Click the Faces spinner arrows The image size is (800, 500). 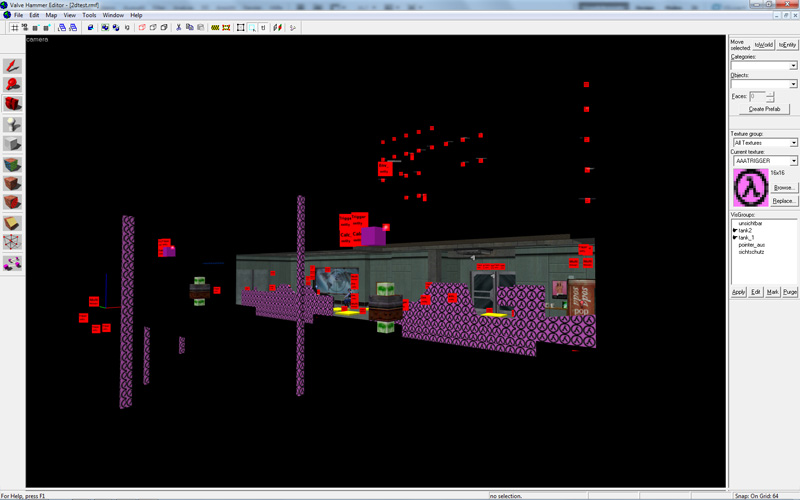(x=770, y=96)
